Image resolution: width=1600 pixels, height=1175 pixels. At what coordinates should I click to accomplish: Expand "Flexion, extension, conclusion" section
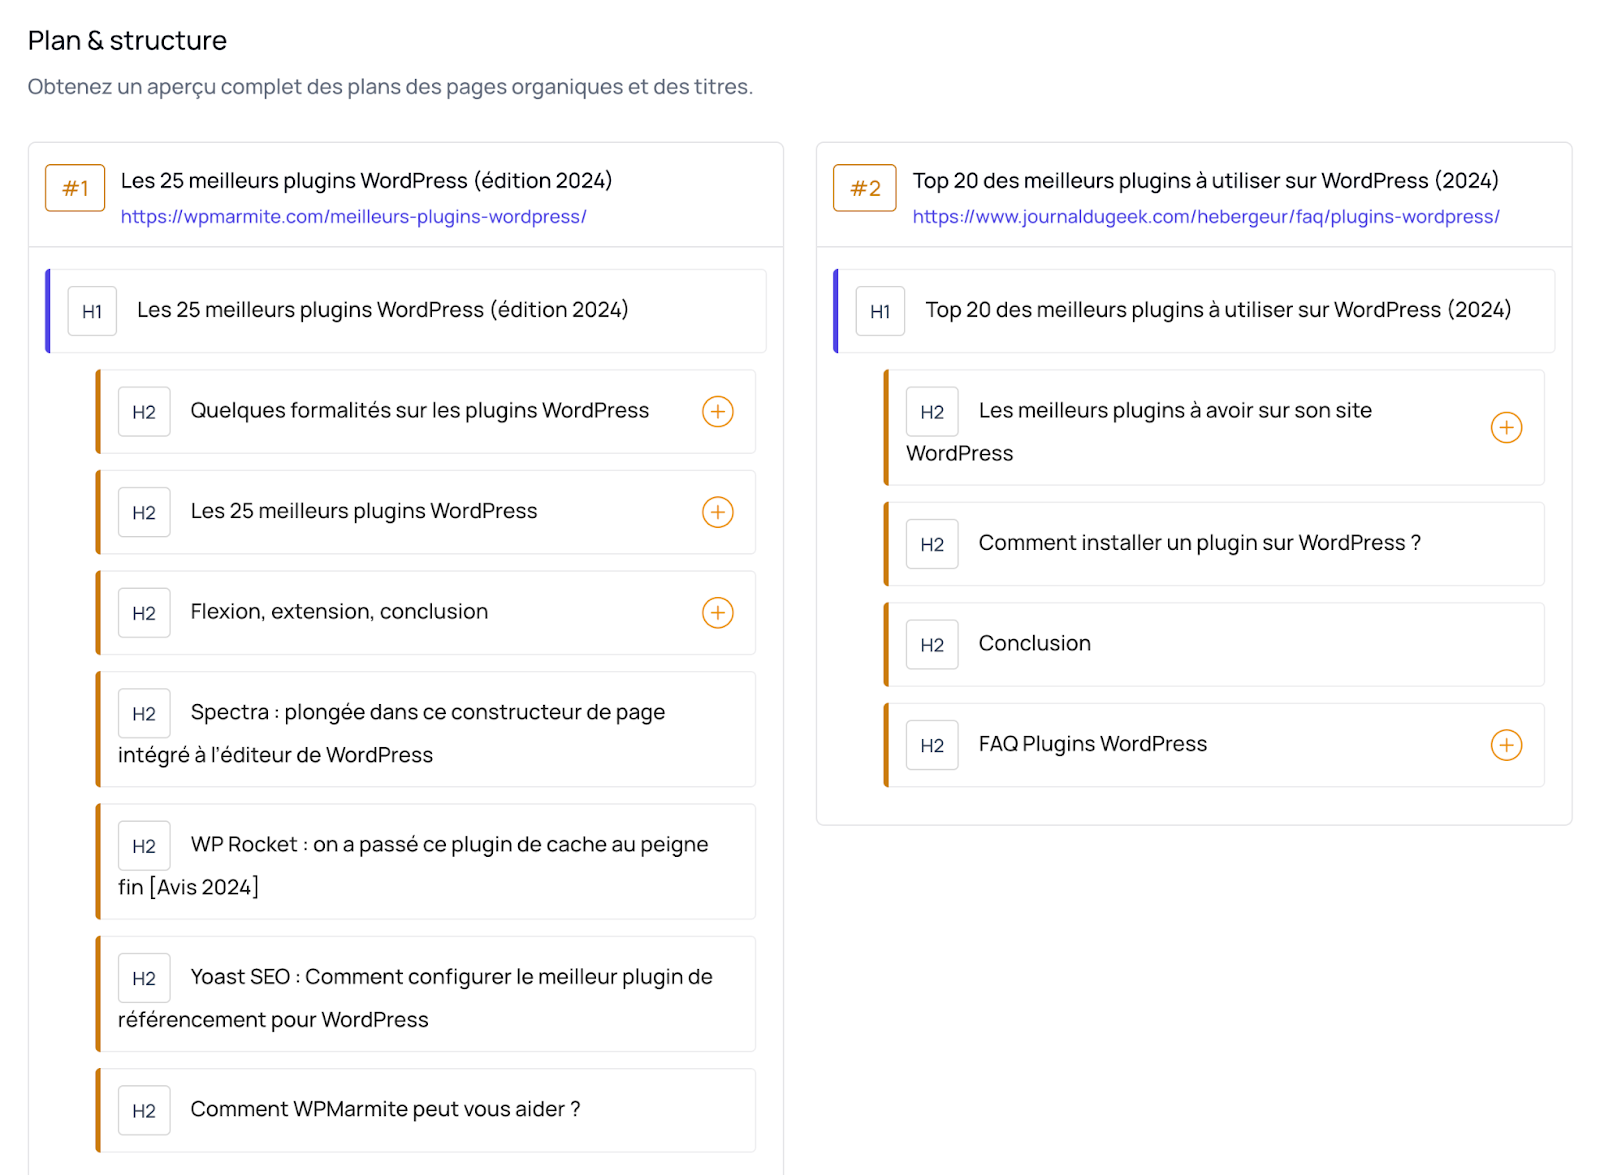(717, 612)
